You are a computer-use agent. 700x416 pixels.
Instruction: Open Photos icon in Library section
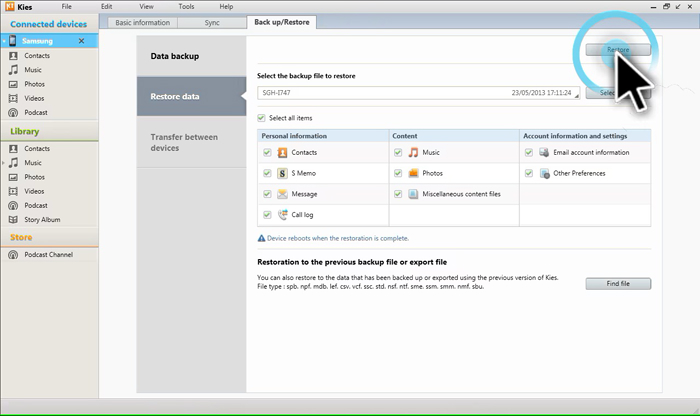pyautogui.click(x=13, y=177)
